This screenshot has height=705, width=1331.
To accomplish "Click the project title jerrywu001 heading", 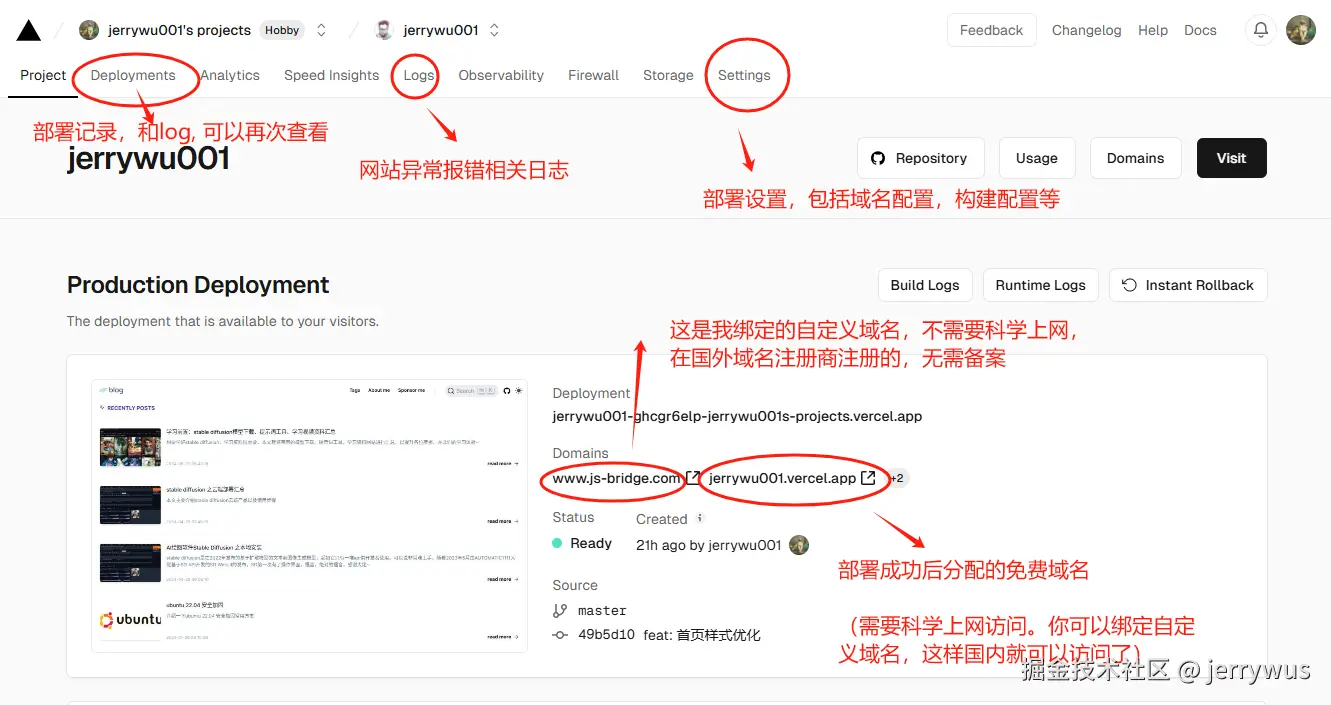I will click(148, 158).
